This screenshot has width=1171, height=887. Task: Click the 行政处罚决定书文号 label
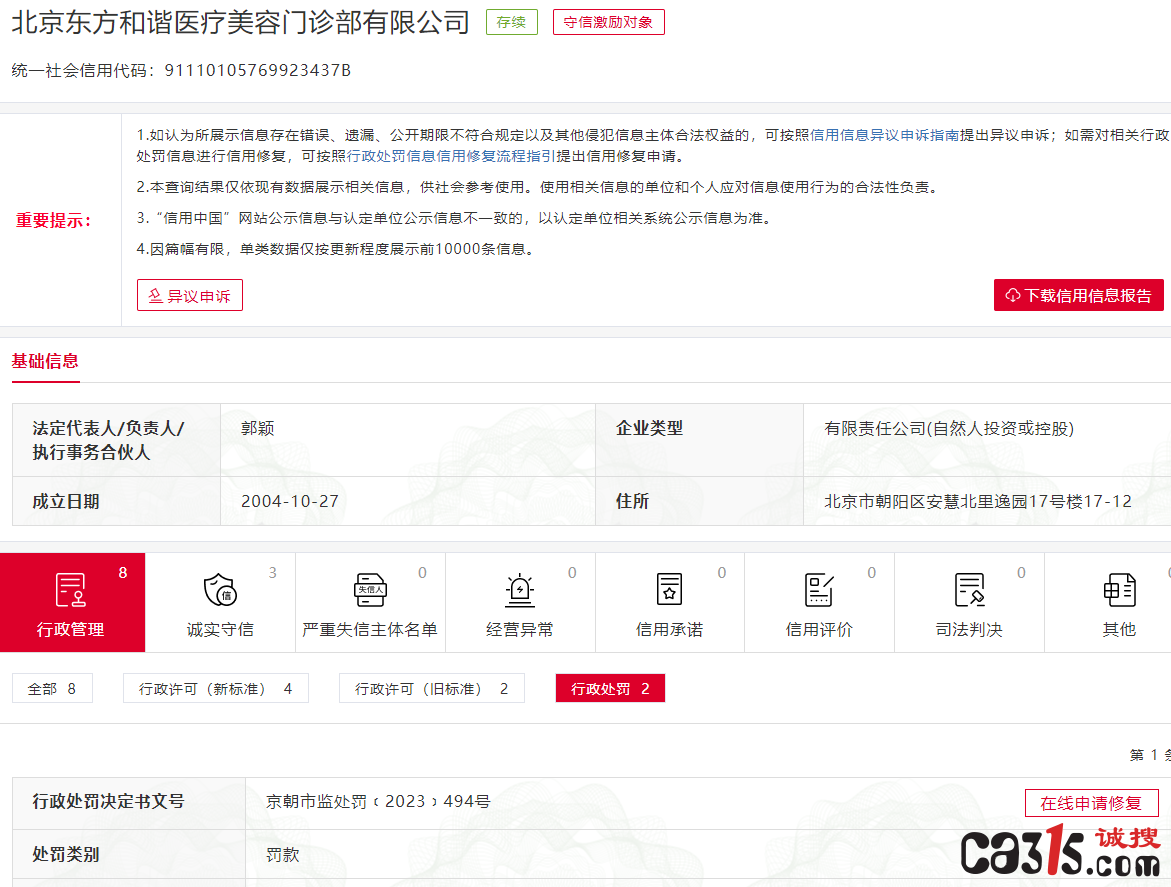tap(108, 801)
